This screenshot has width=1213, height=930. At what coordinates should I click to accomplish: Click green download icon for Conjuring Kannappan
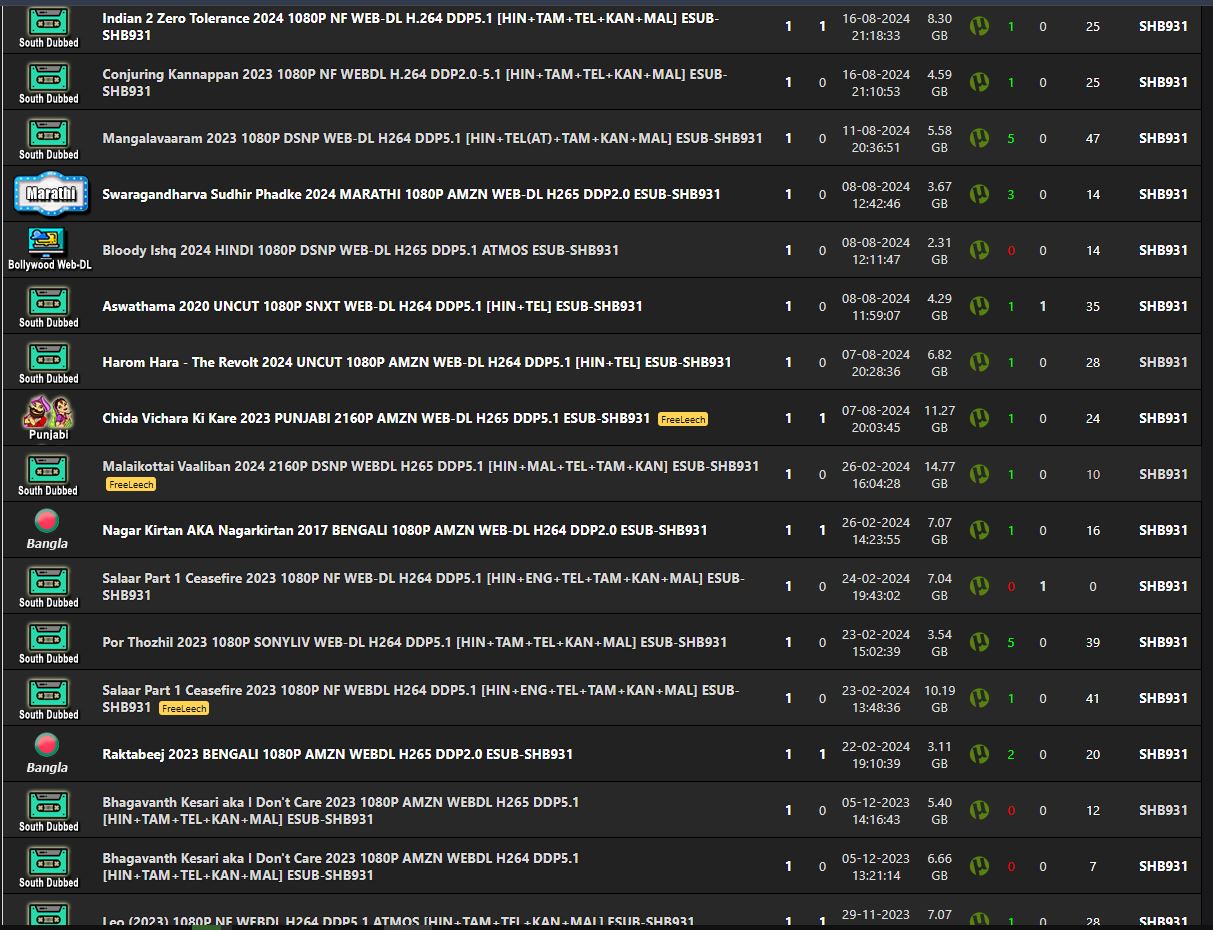tap(979, 82)
